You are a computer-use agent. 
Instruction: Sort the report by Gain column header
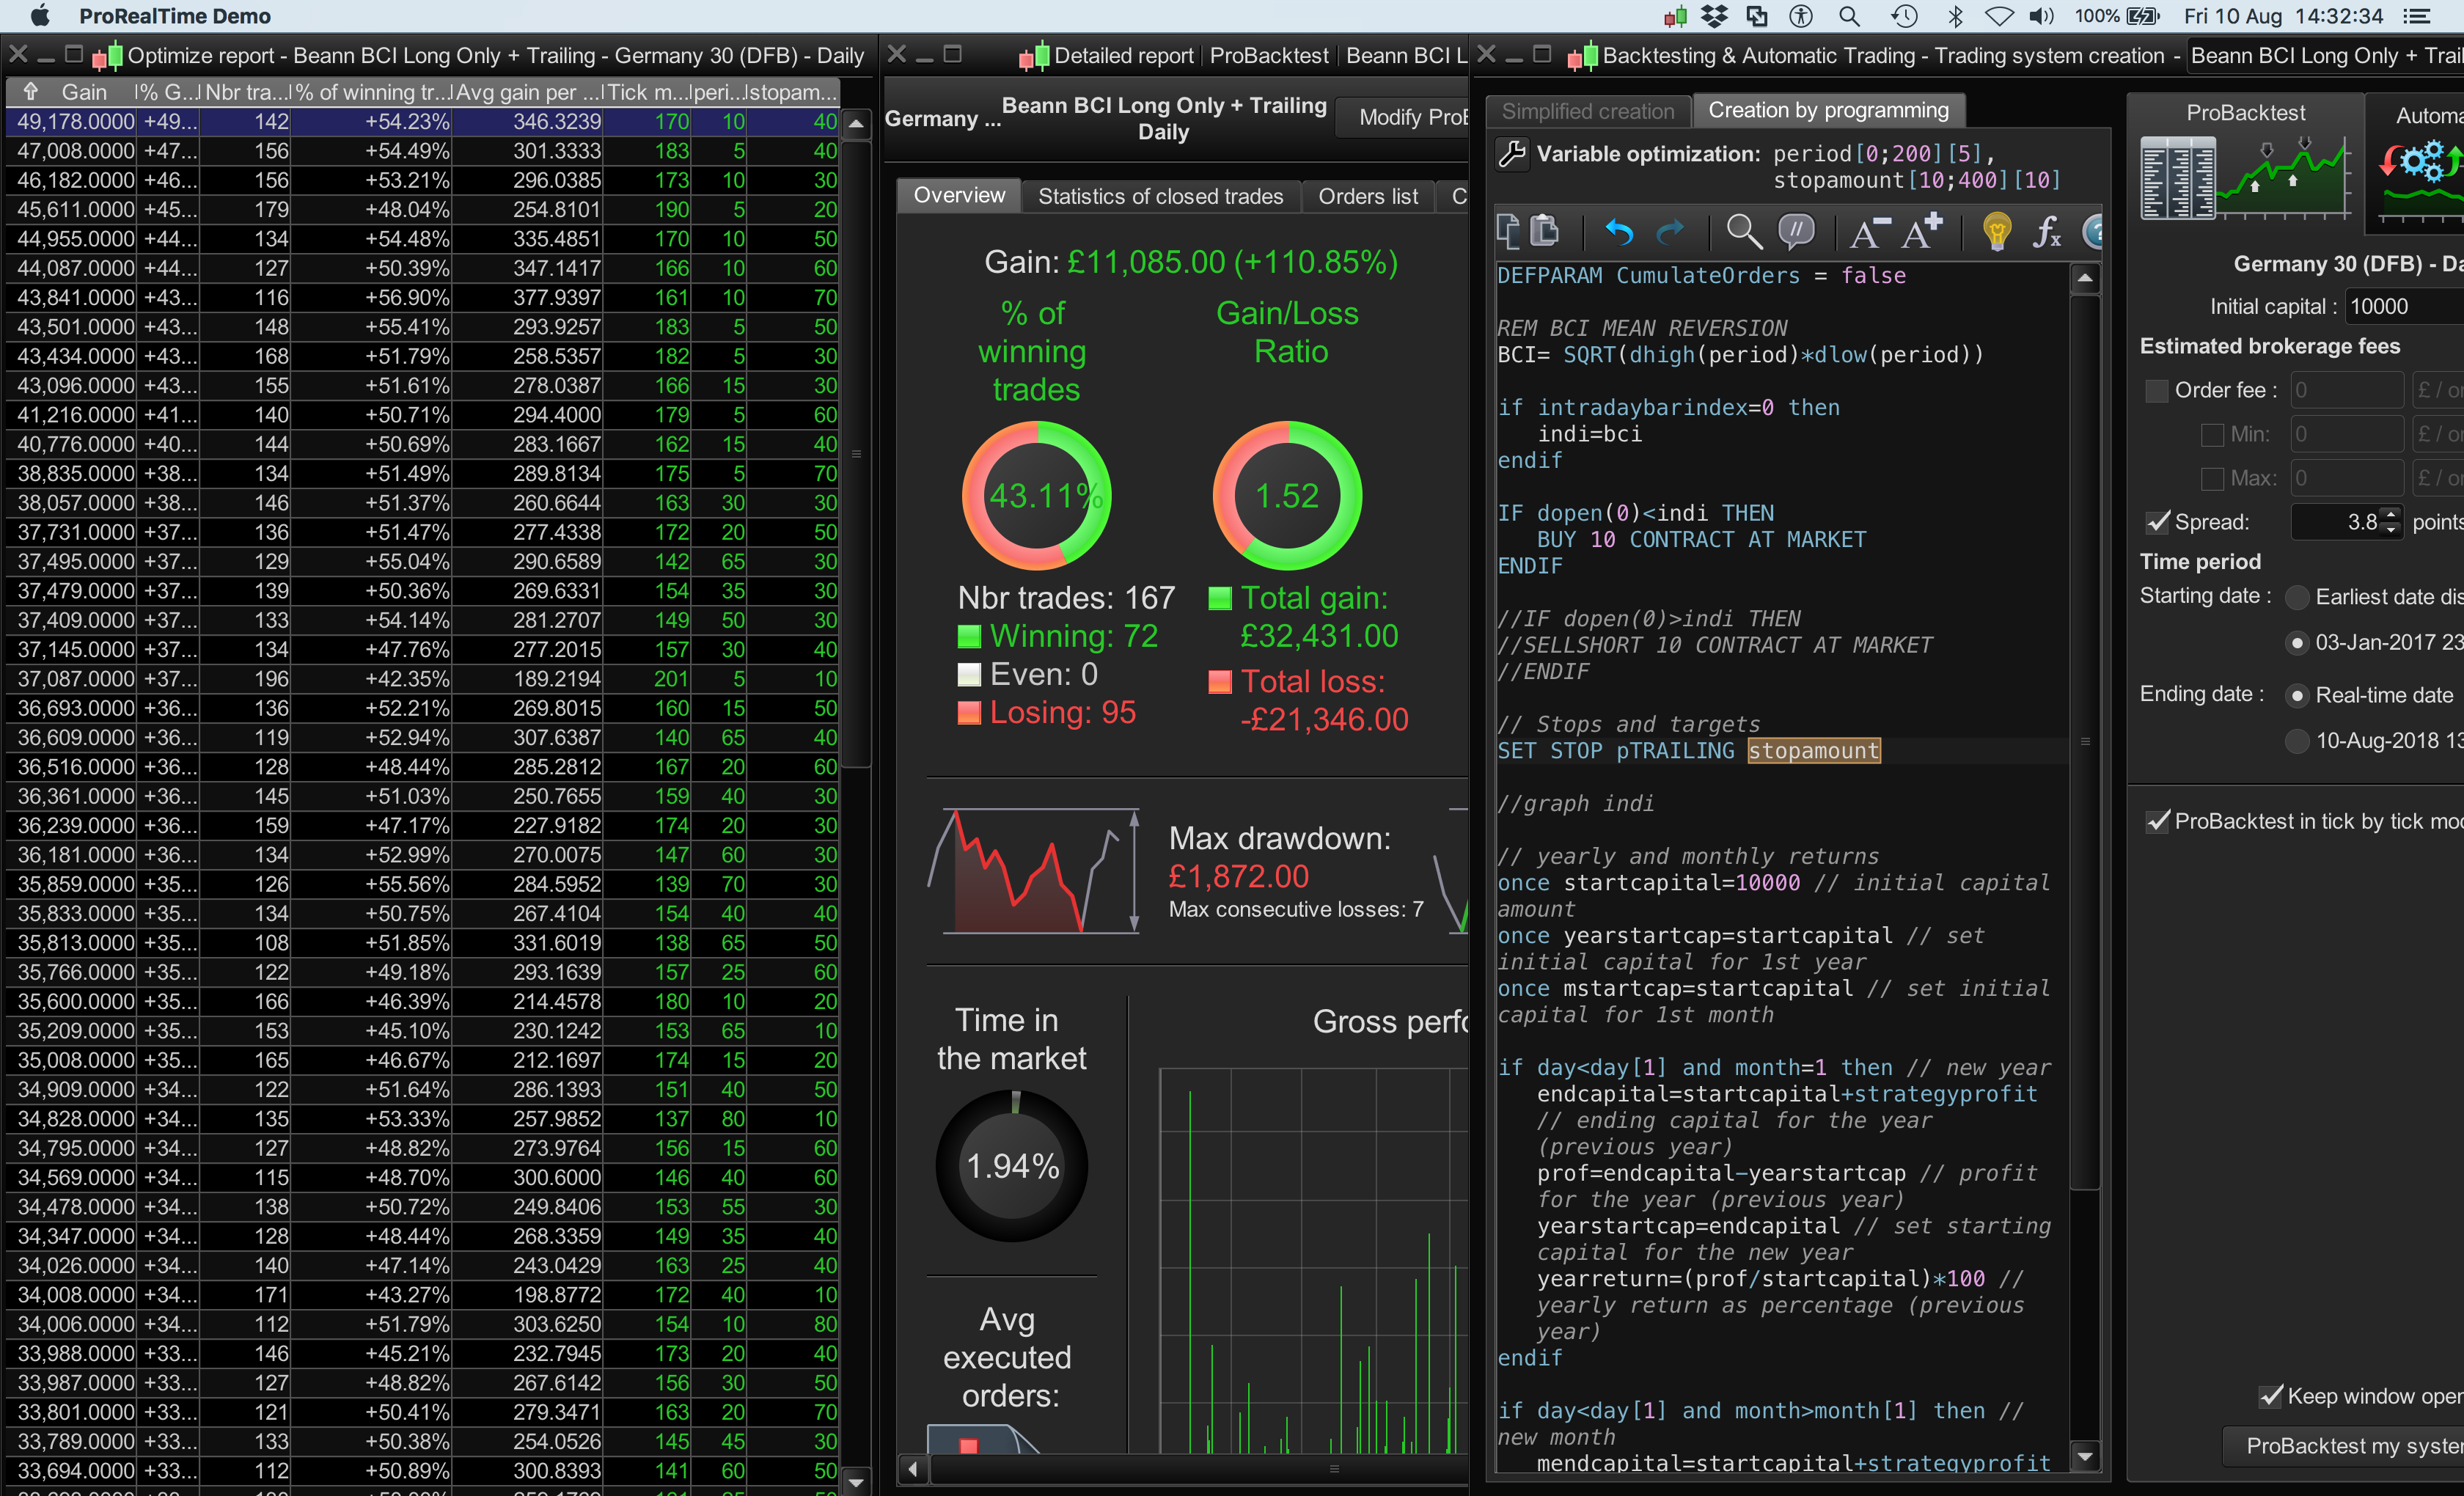(84, 92)
